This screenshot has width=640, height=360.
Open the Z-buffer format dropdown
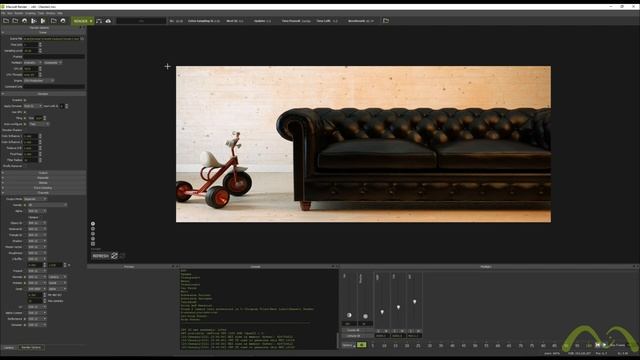[x=37, y=259]
